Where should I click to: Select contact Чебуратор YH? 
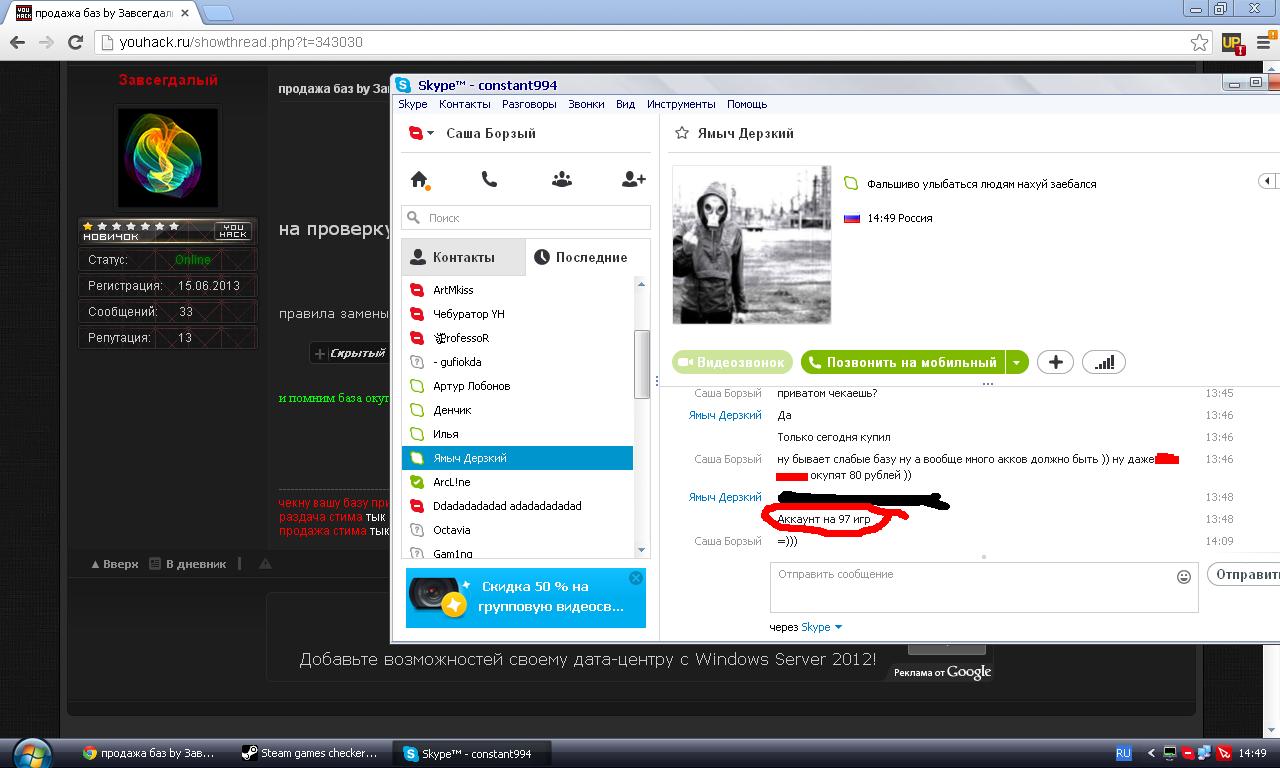[517, 314]
